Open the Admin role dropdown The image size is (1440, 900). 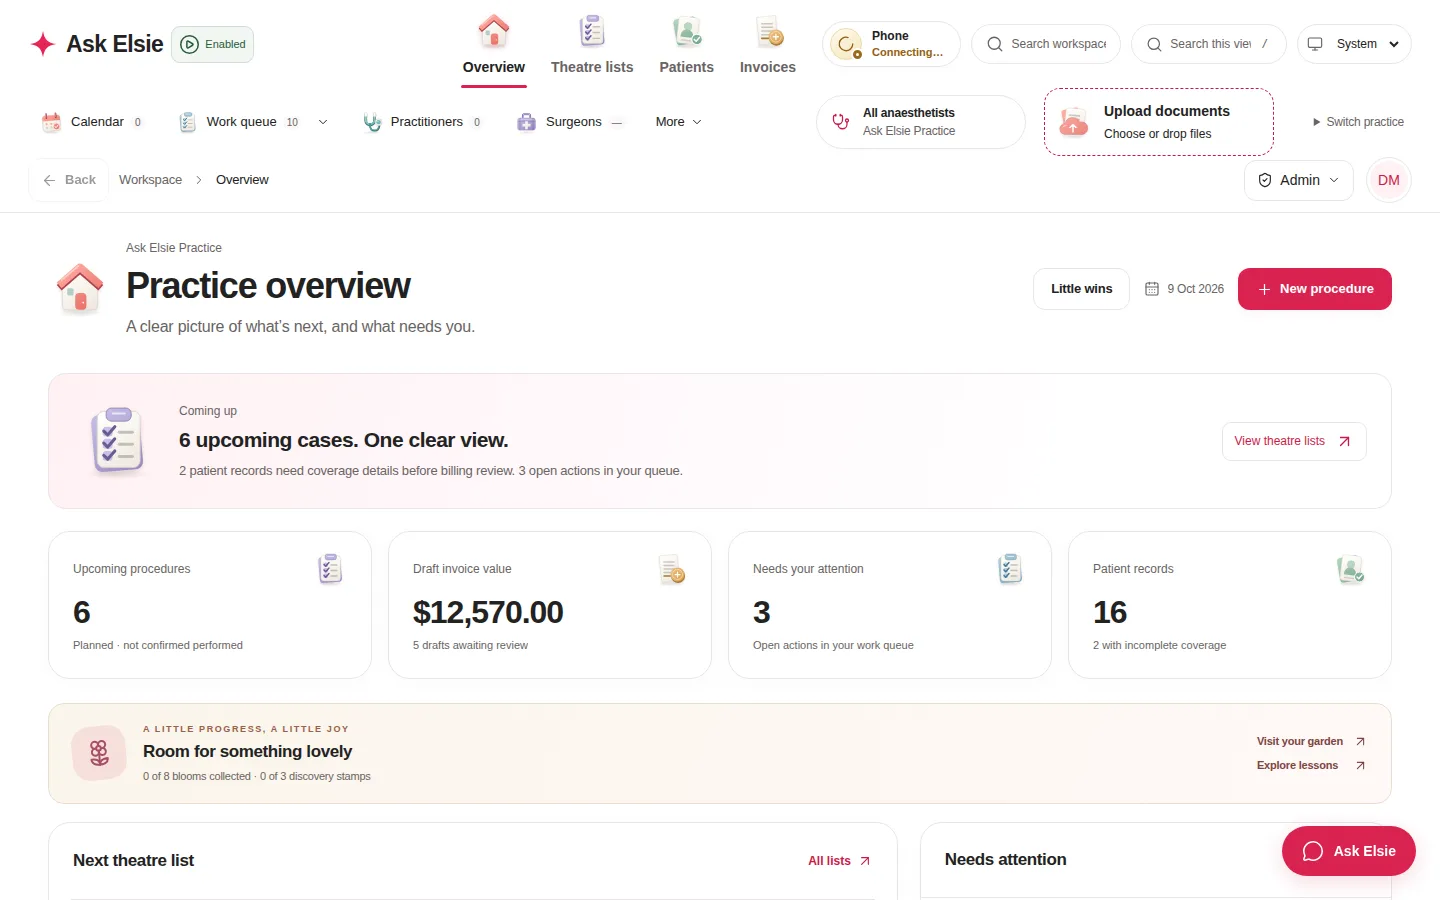click(x=1299, y=180)
